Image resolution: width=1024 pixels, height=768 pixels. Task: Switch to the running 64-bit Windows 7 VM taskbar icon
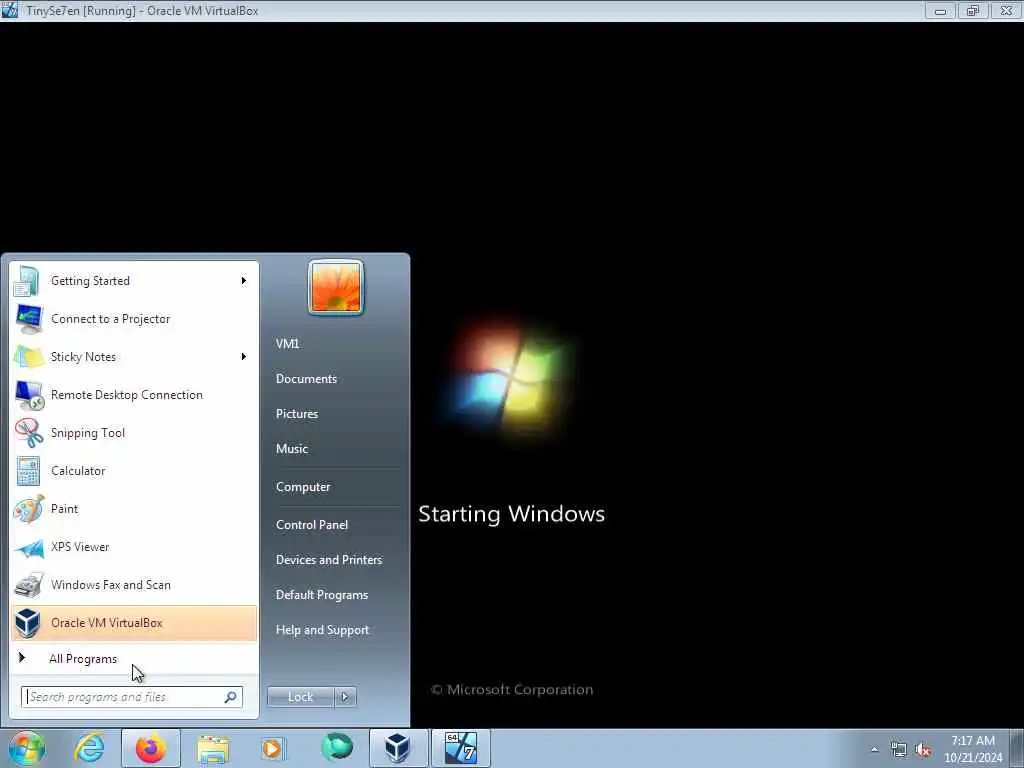click(x=461, y=748)
